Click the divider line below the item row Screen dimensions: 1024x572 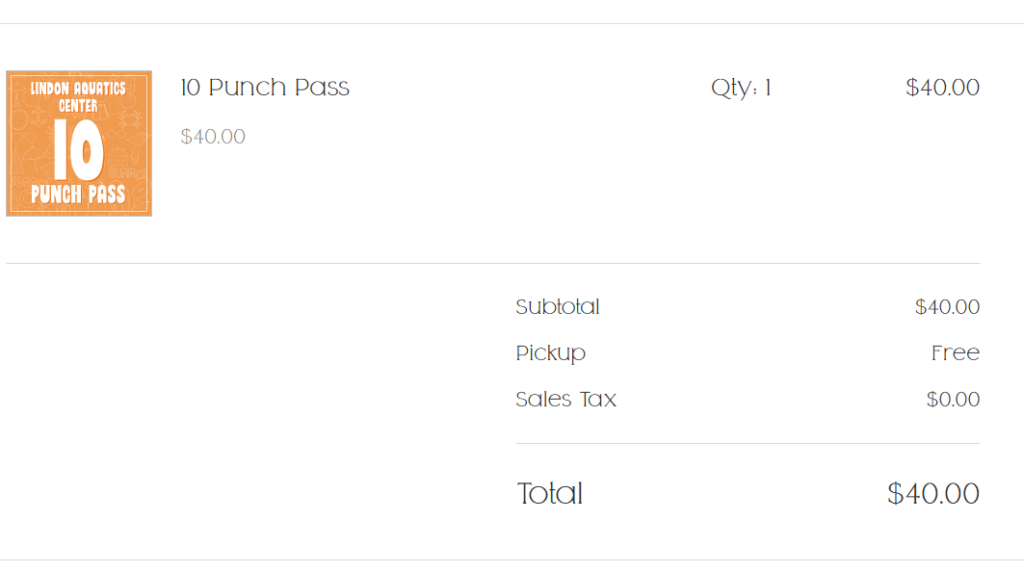tap(493, 264)
